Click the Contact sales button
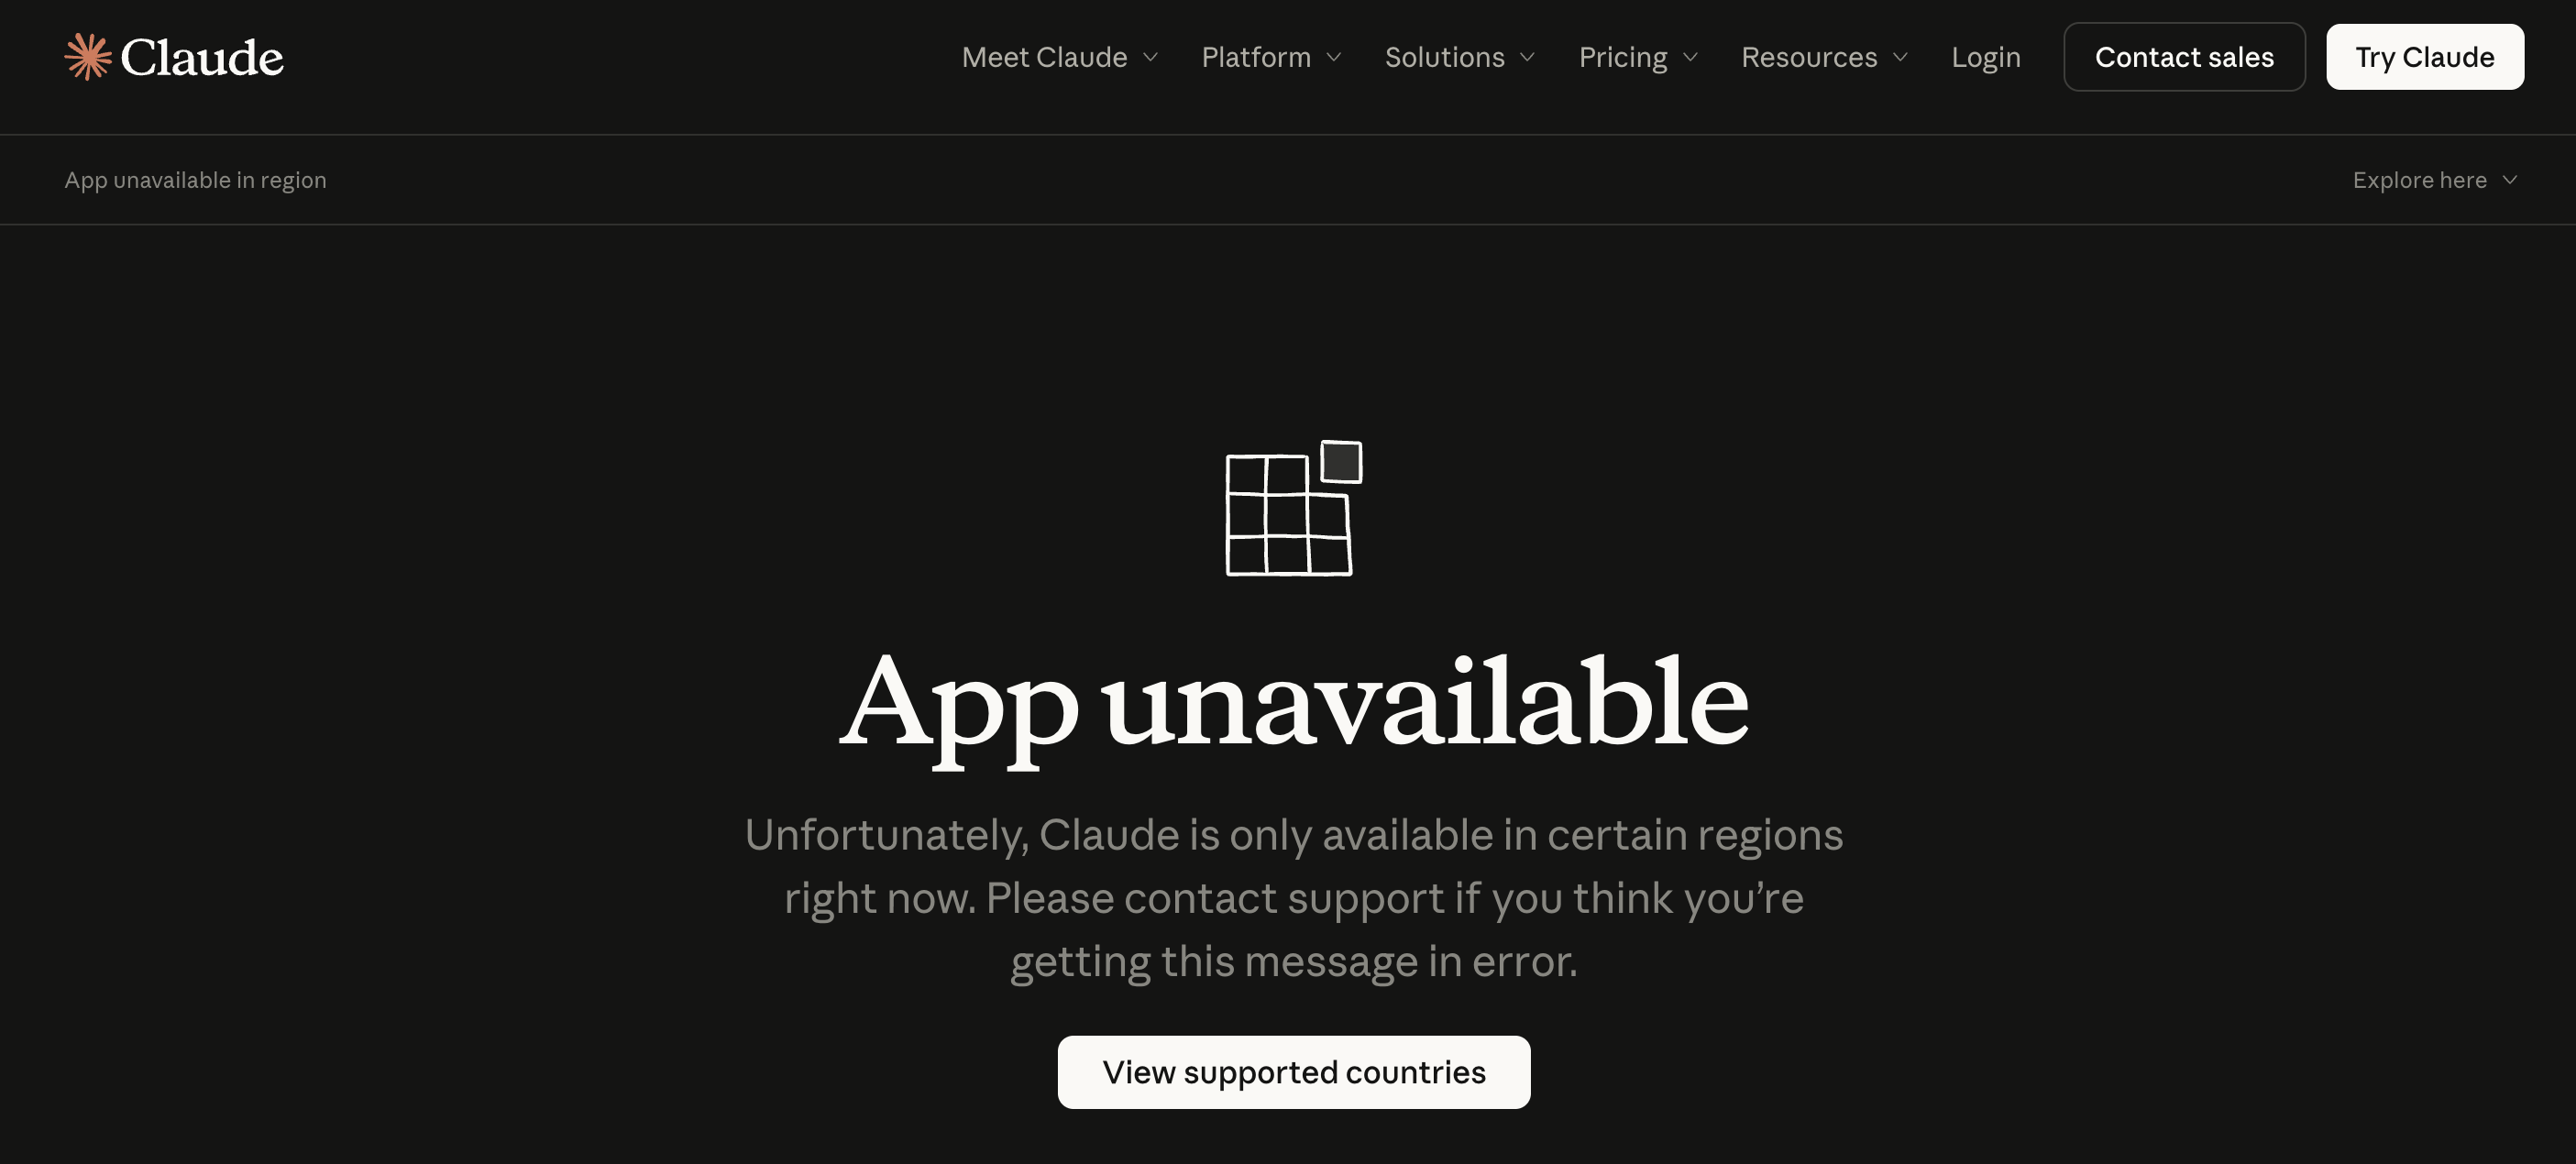This screenshot has height=1164, width=2576. click(x=2184, y=57)
